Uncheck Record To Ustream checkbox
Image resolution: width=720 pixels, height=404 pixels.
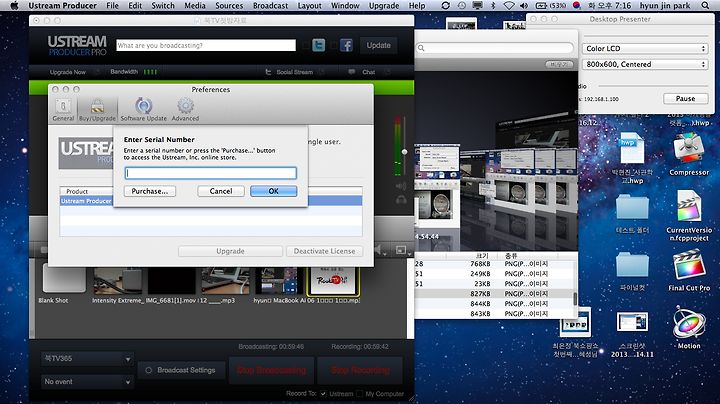click(x=323, y=393)
